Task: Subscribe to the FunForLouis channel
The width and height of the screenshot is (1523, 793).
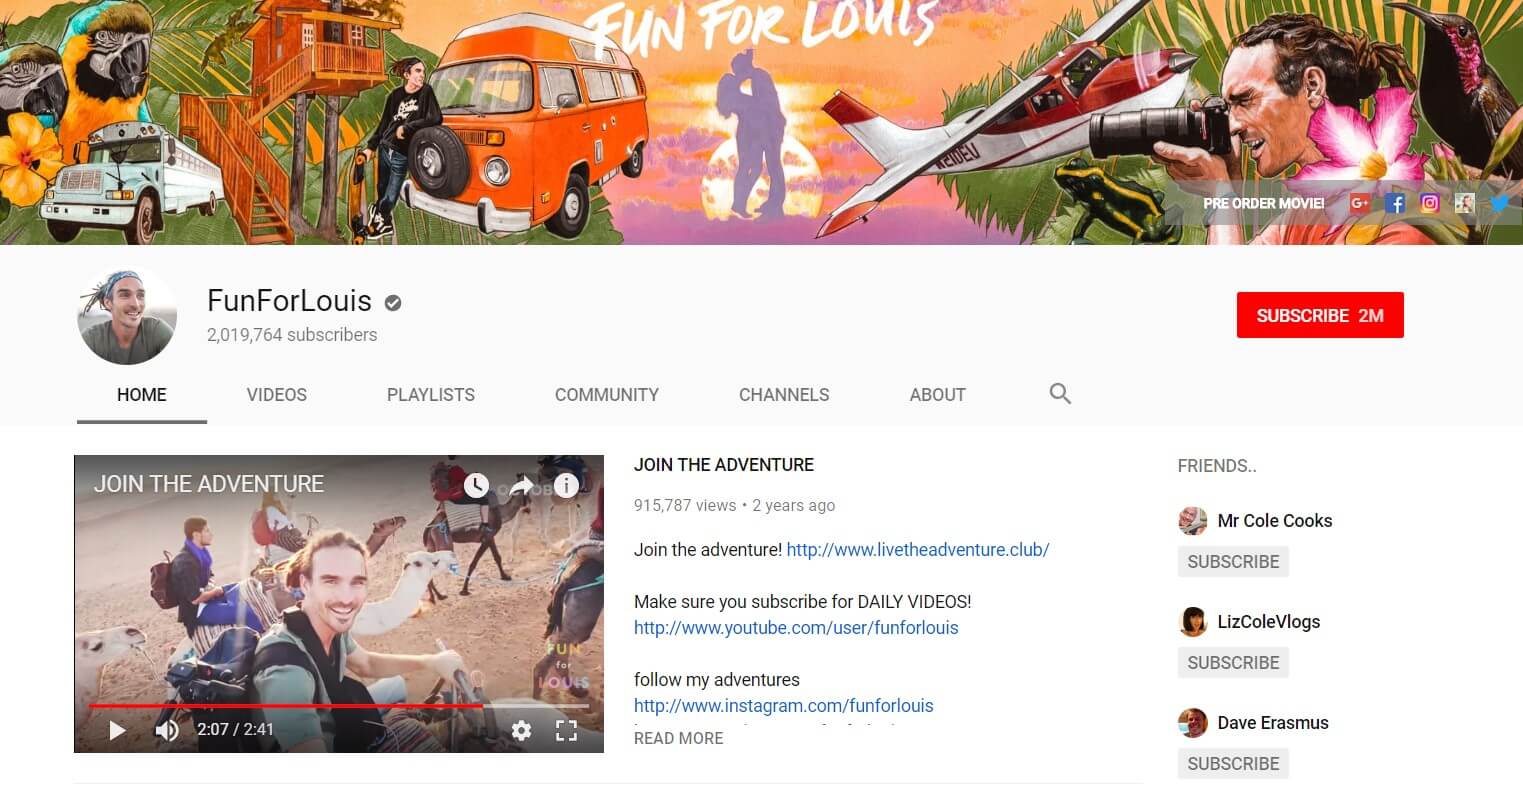Action: 1319,315
